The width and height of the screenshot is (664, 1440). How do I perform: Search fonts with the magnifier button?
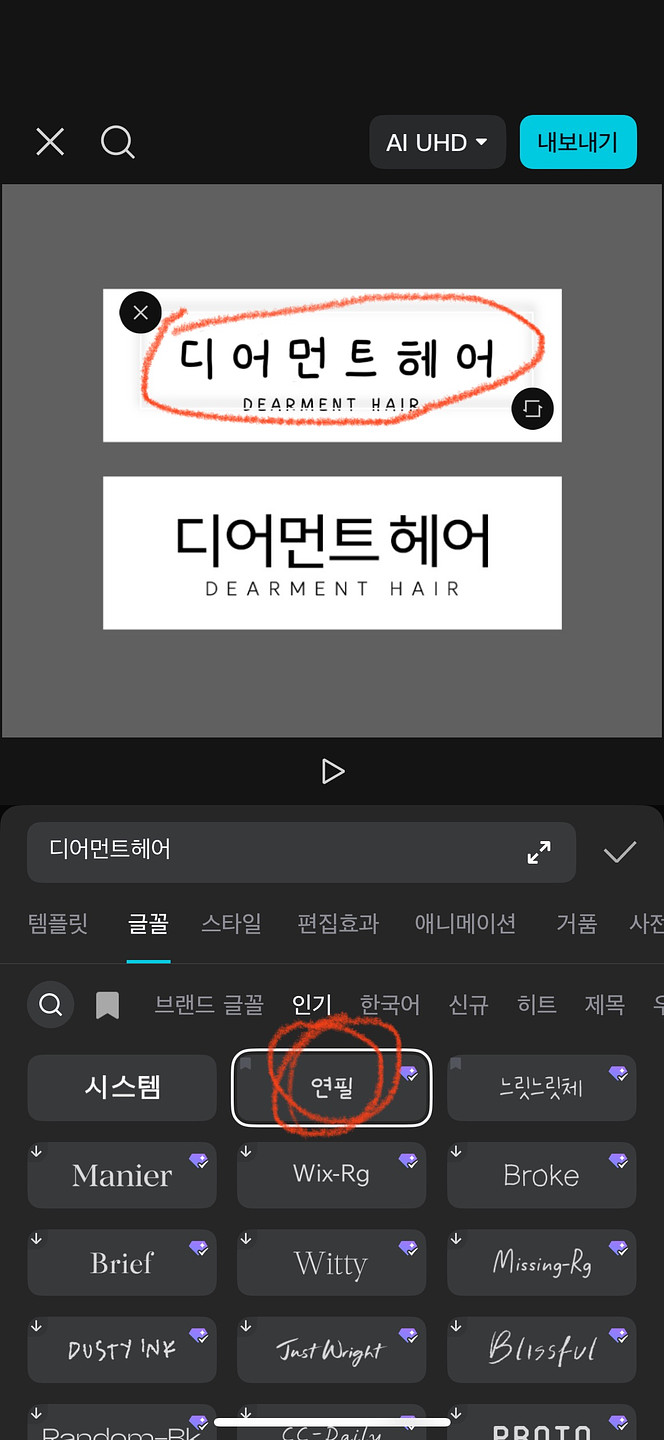[x=51, y=1004]
